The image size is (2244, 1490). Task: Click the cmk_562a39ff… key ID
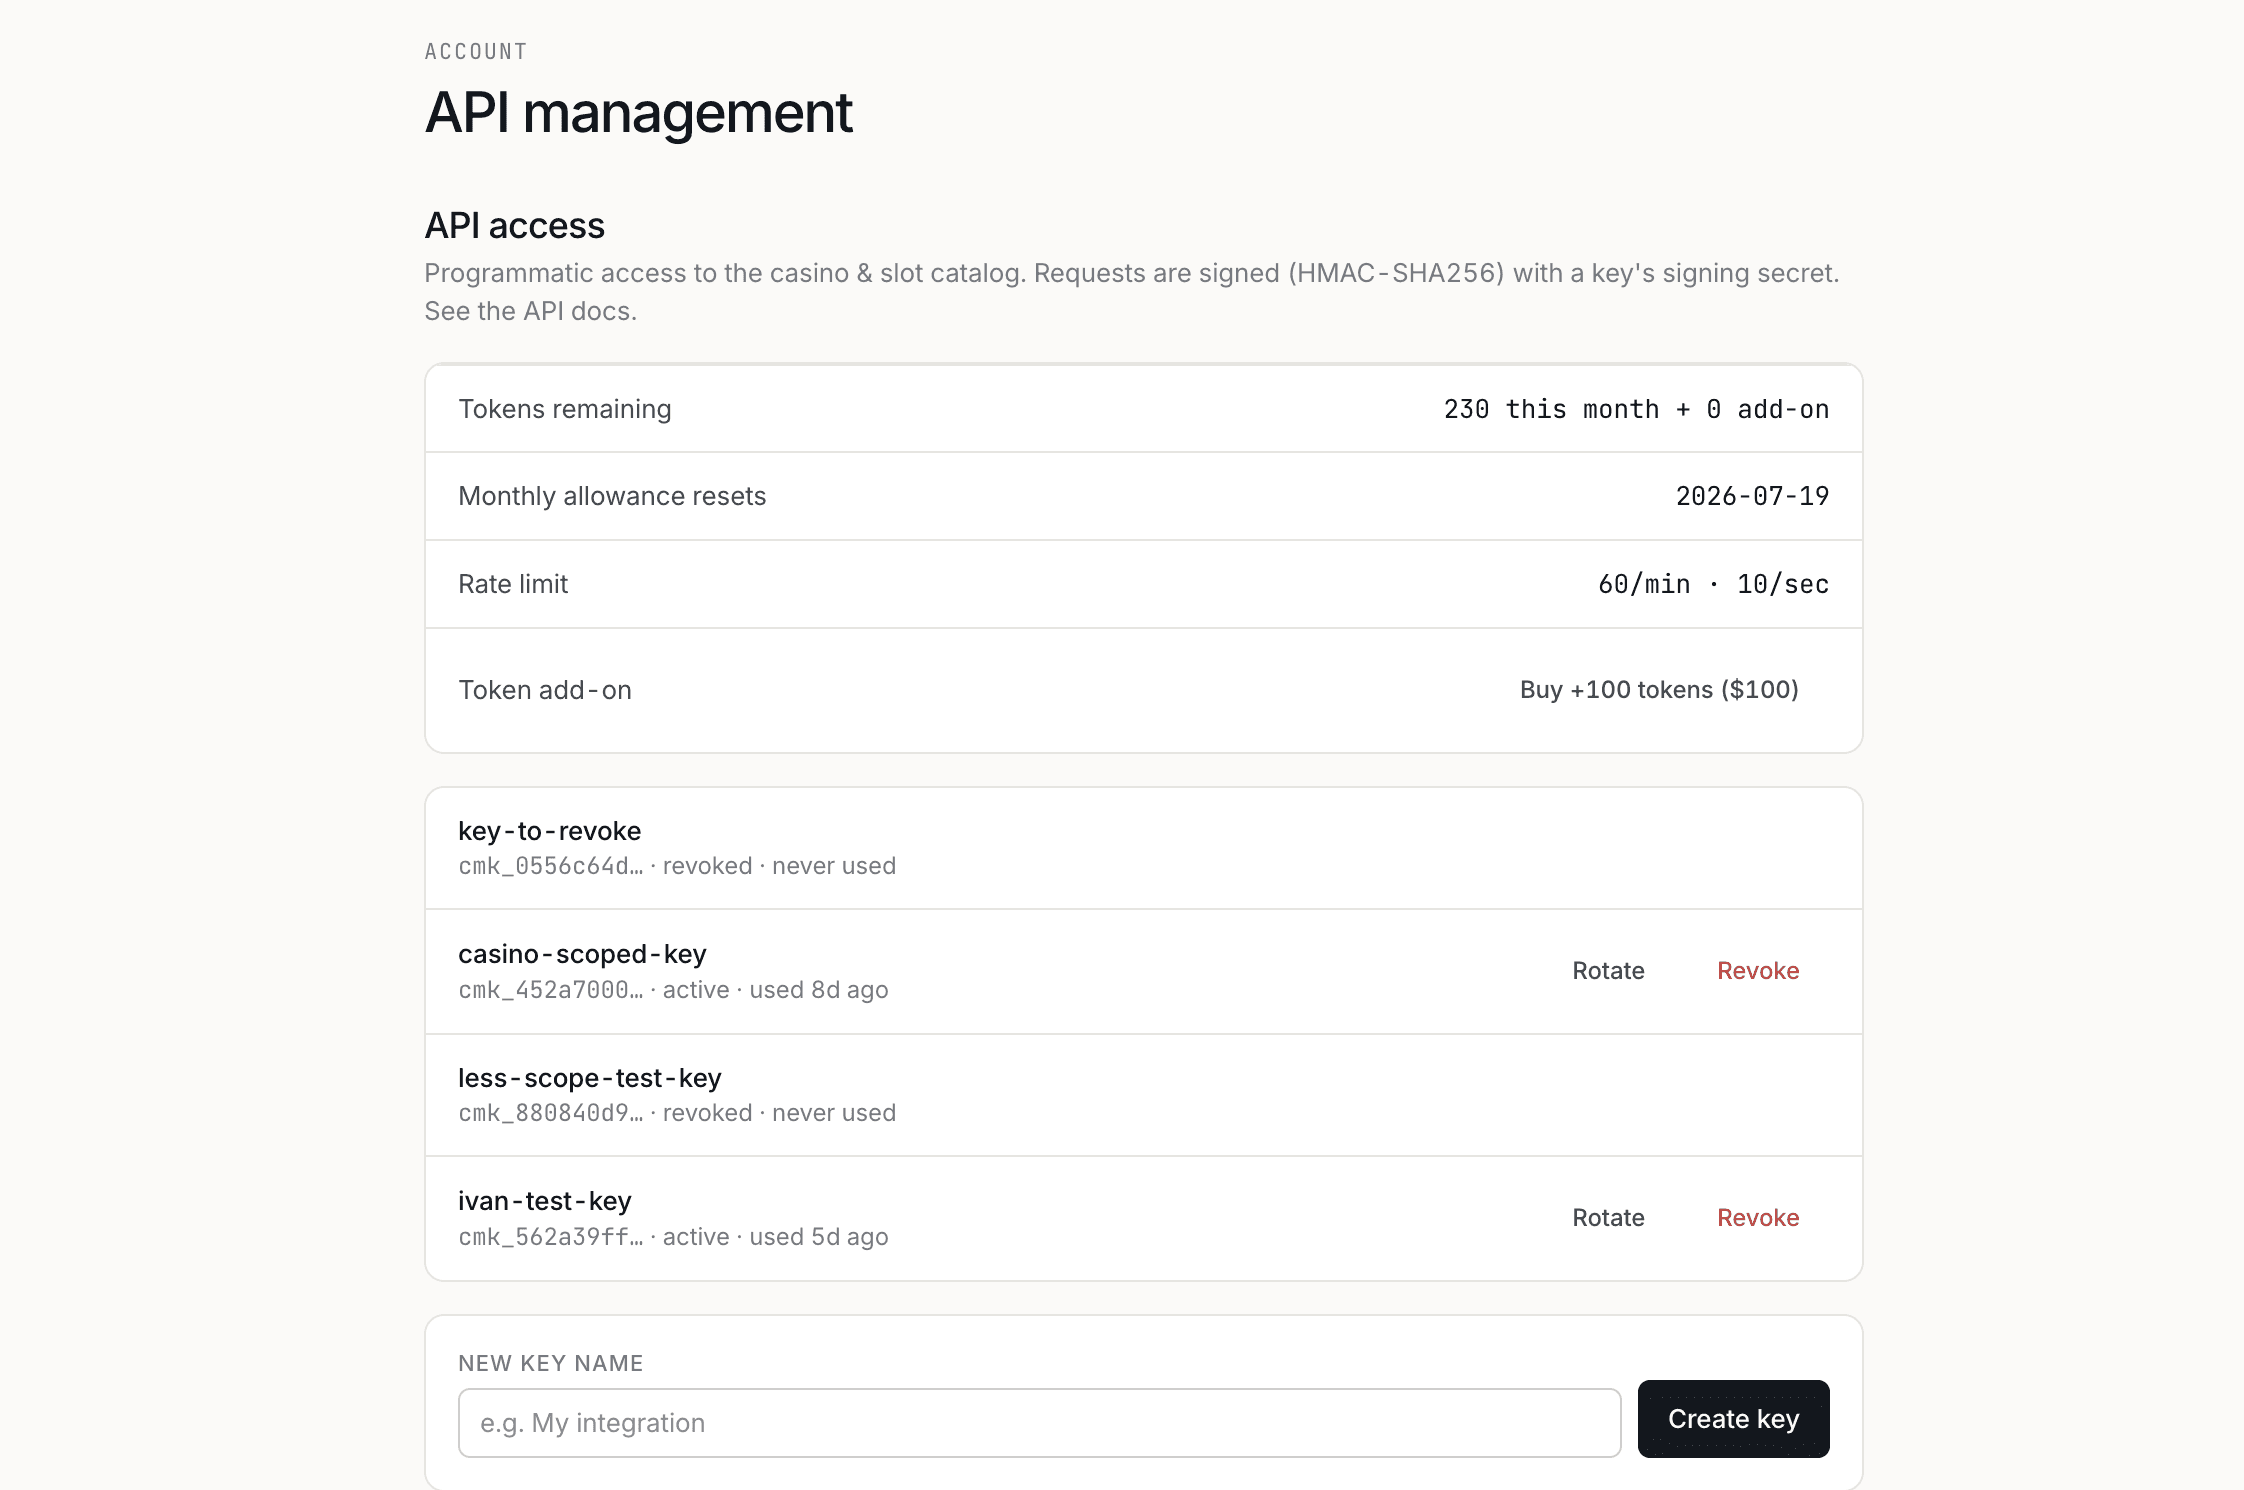point(551,1237)
